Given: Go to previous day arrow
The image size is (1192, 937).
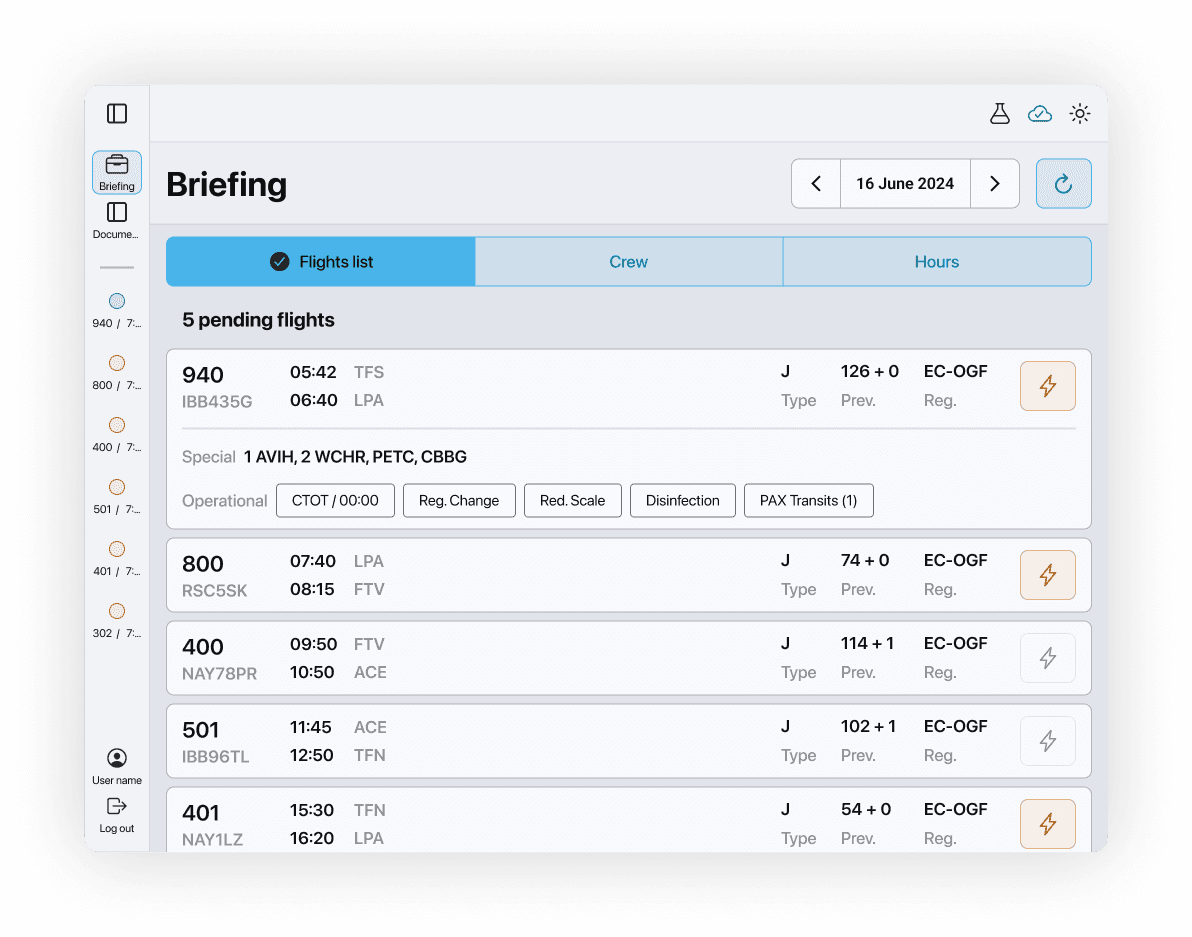Looking at the screenshot, I should [x=816, y=183].
